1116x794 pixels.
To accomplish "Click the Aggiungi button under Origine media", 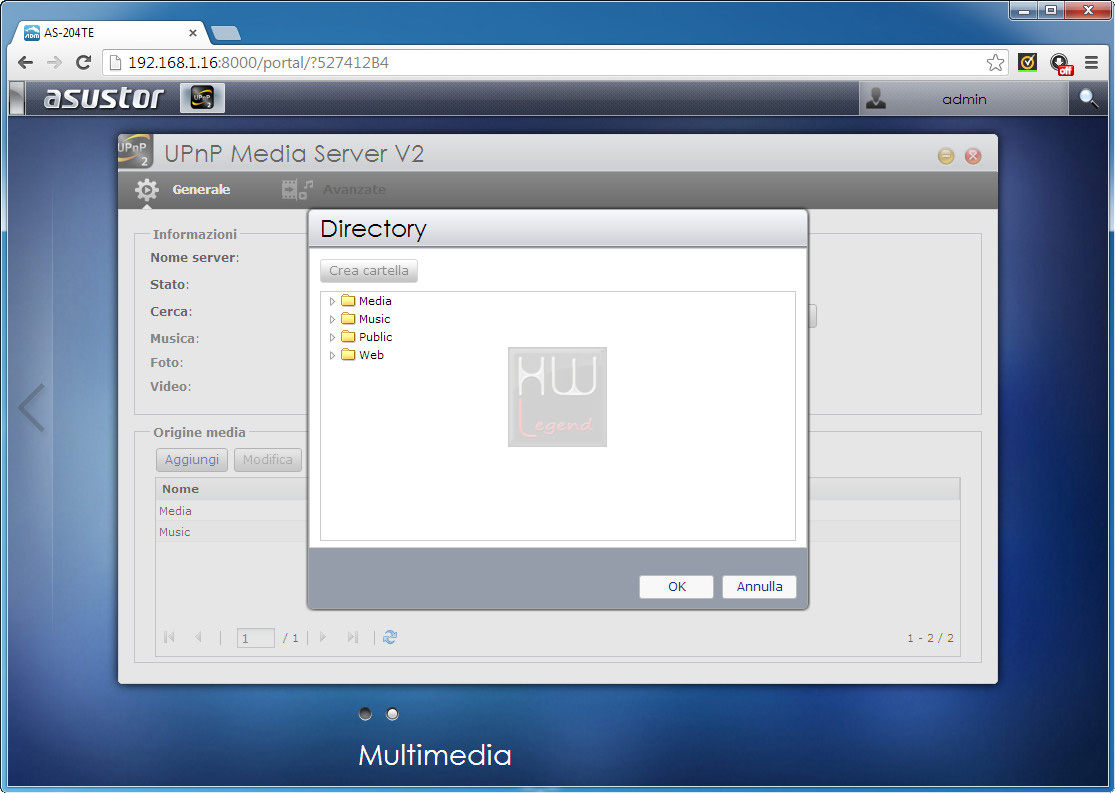I will pos(191,460).
